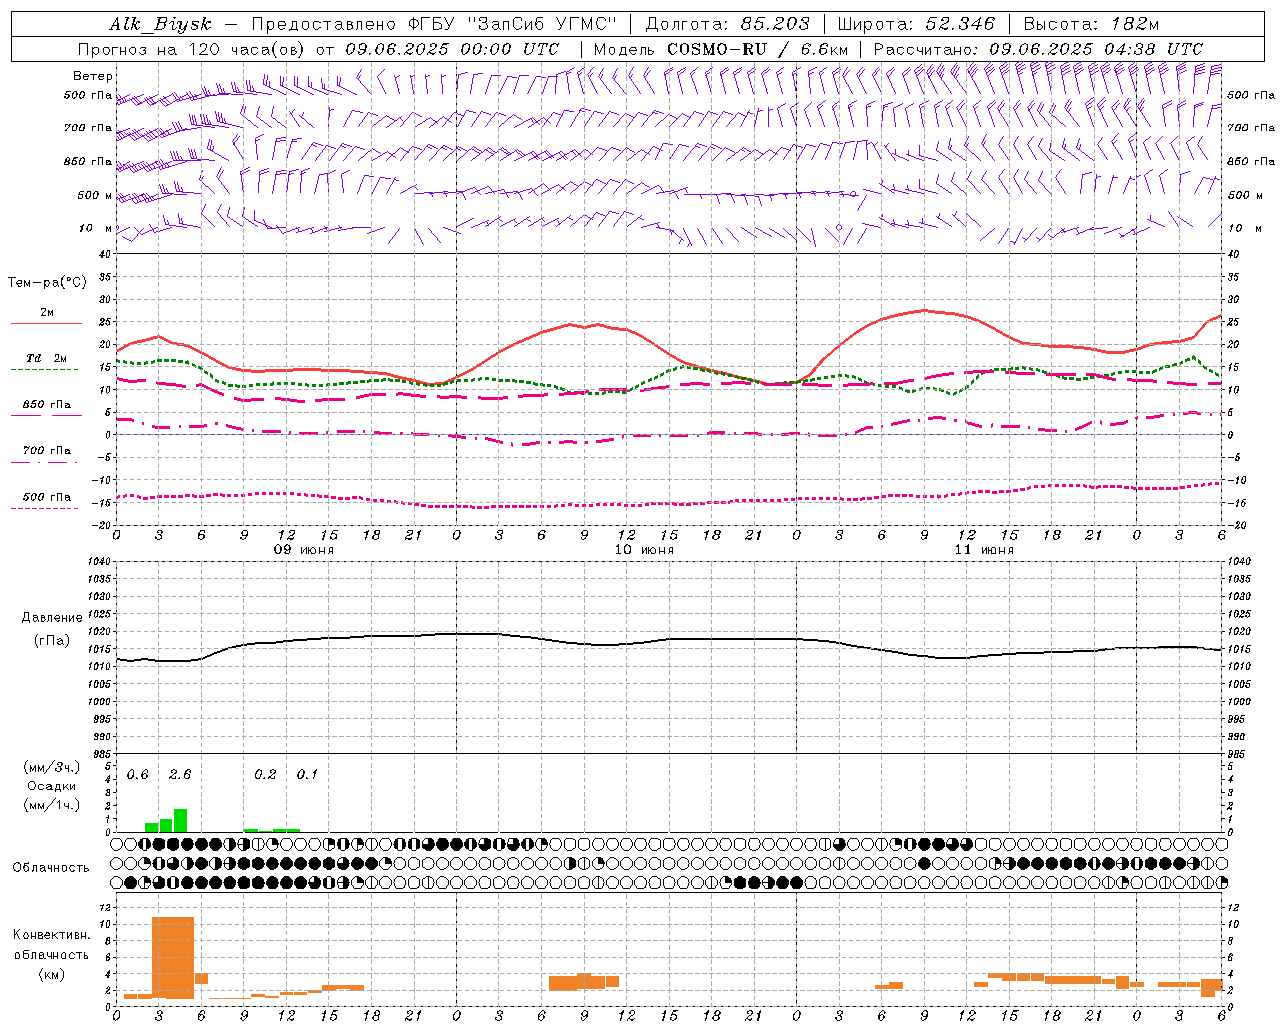The image size is (1280, 1024).
Task: Click the Осадки panel label
Action: point(51,786)
